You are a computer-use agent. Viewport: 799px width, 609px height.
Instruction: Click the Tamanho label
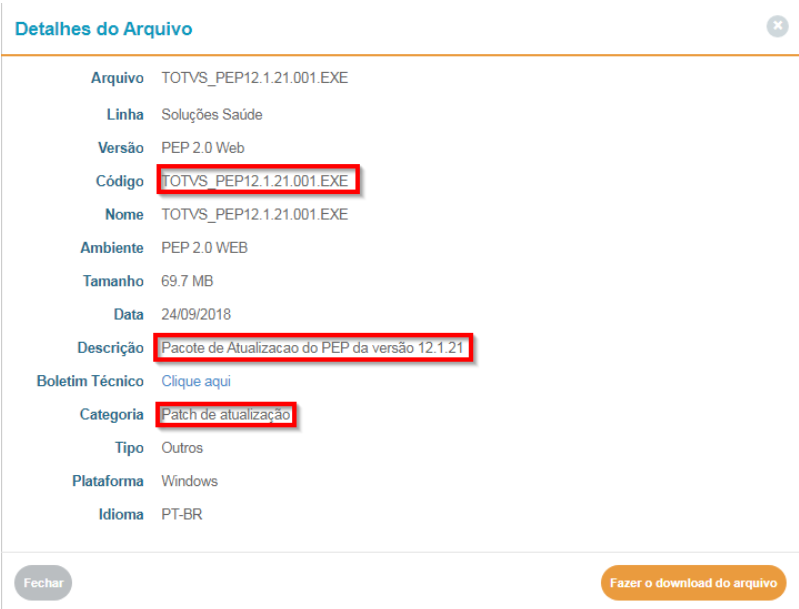[x=113, y=281]
